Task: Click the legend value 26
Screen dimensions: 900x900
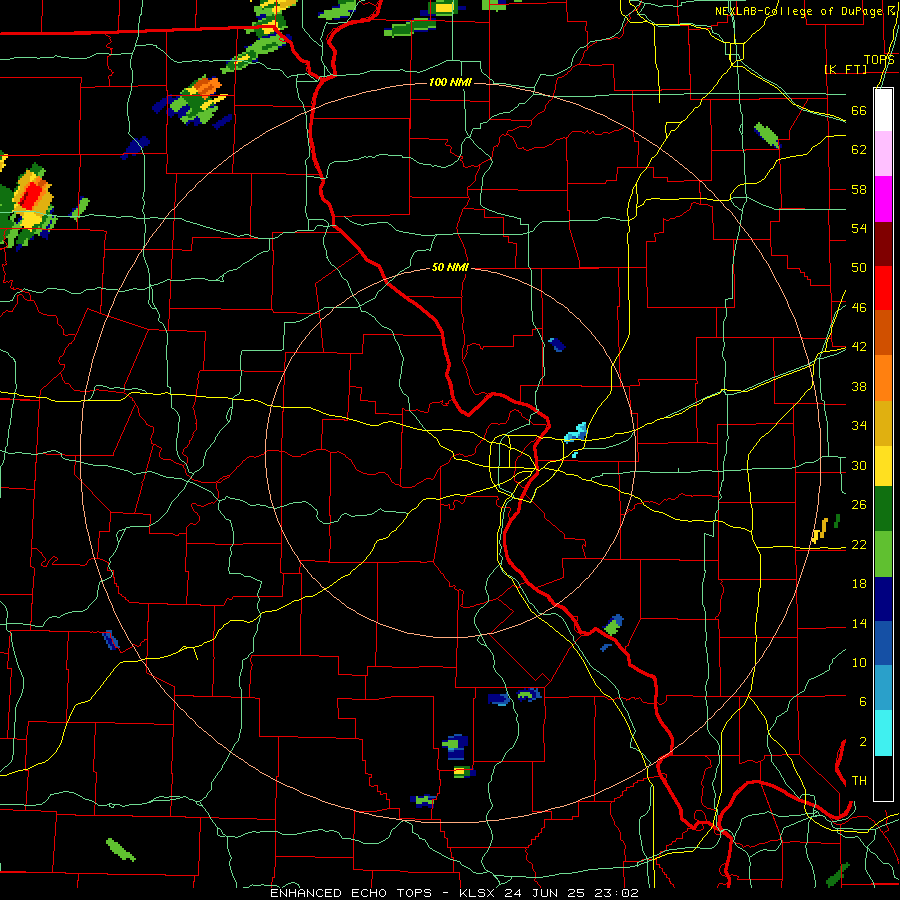Action: pyautogui.click(x=859, y=505)
